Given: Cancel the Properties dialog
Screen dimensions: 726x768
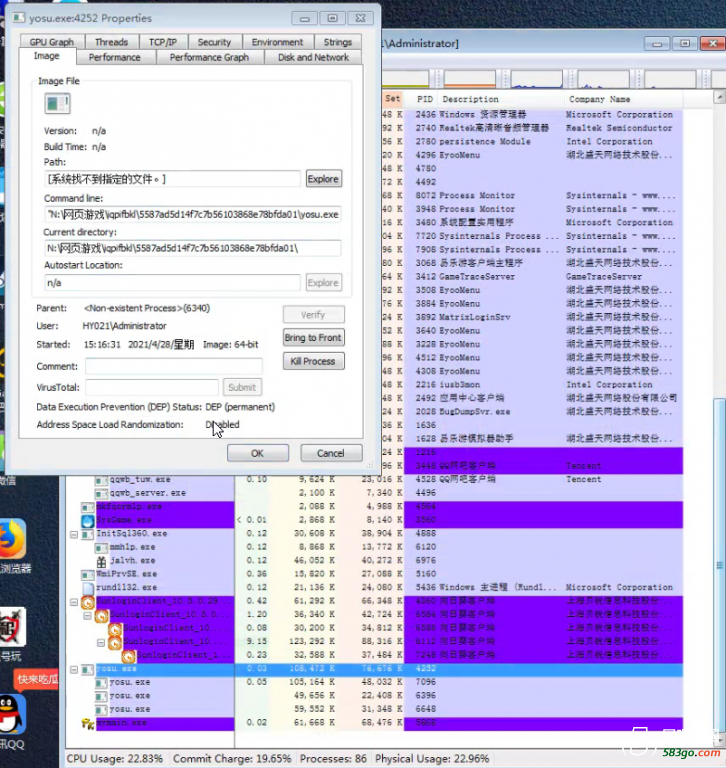Looking at the screenshot, I should coord(331,453).
